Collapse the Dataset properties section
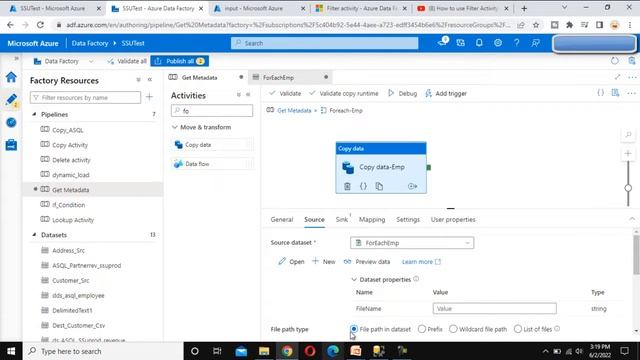This screenshot has width=640, height=360. (x=354, y=280)
